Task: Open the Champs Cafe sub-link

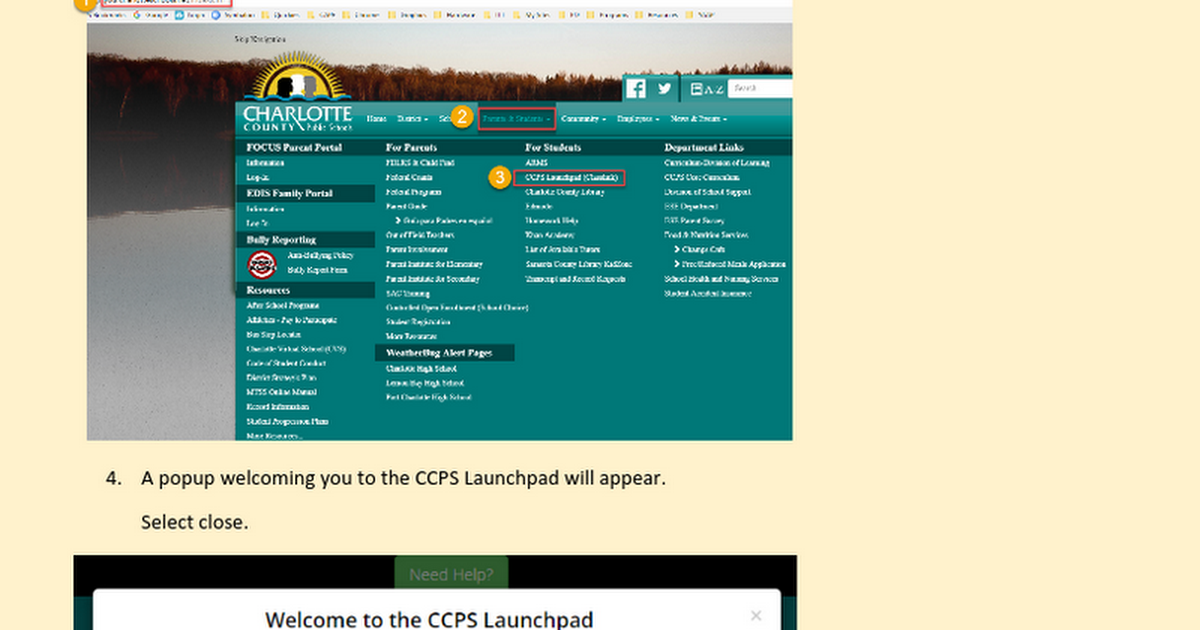Action: 703,249
